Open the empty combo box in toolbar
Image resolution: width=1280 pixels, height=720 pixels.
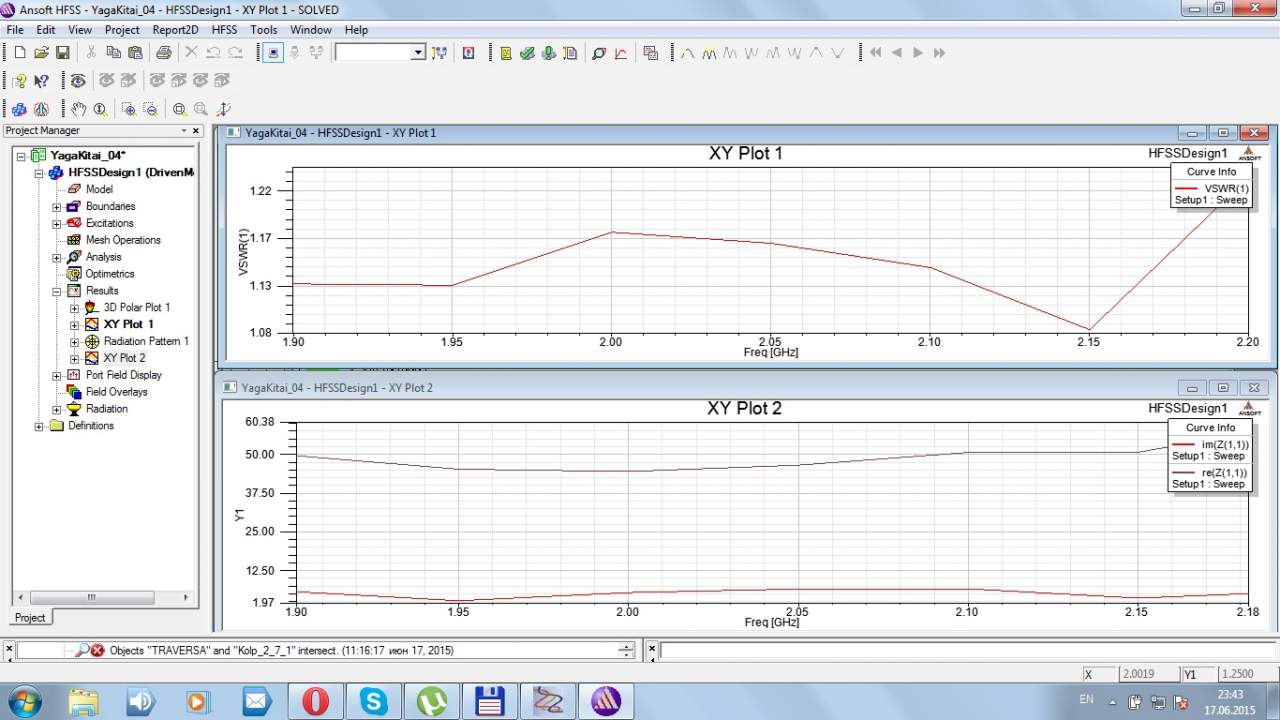[380, 53]
